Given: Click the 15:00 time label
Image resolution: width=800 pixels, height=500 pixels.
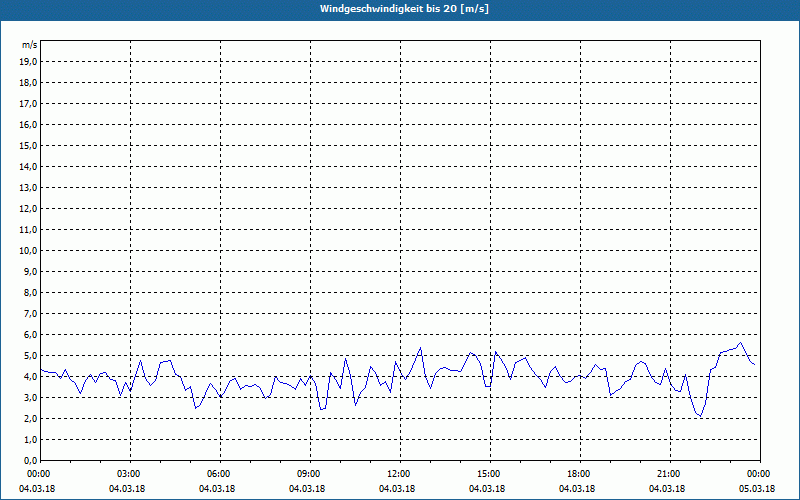Looking at the screenshot, I should click(x=490, y=474).
